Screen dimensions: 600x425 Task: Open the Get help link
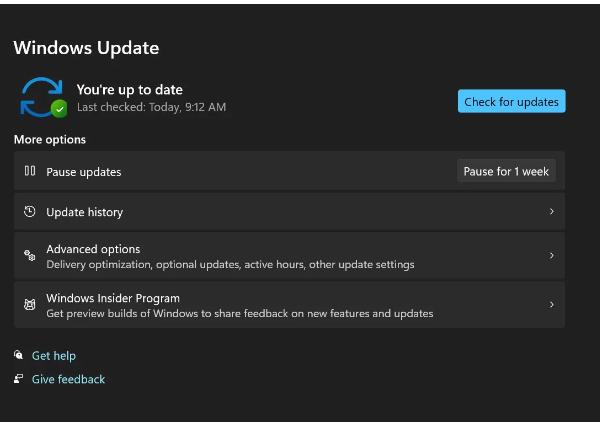coord(54,356)
